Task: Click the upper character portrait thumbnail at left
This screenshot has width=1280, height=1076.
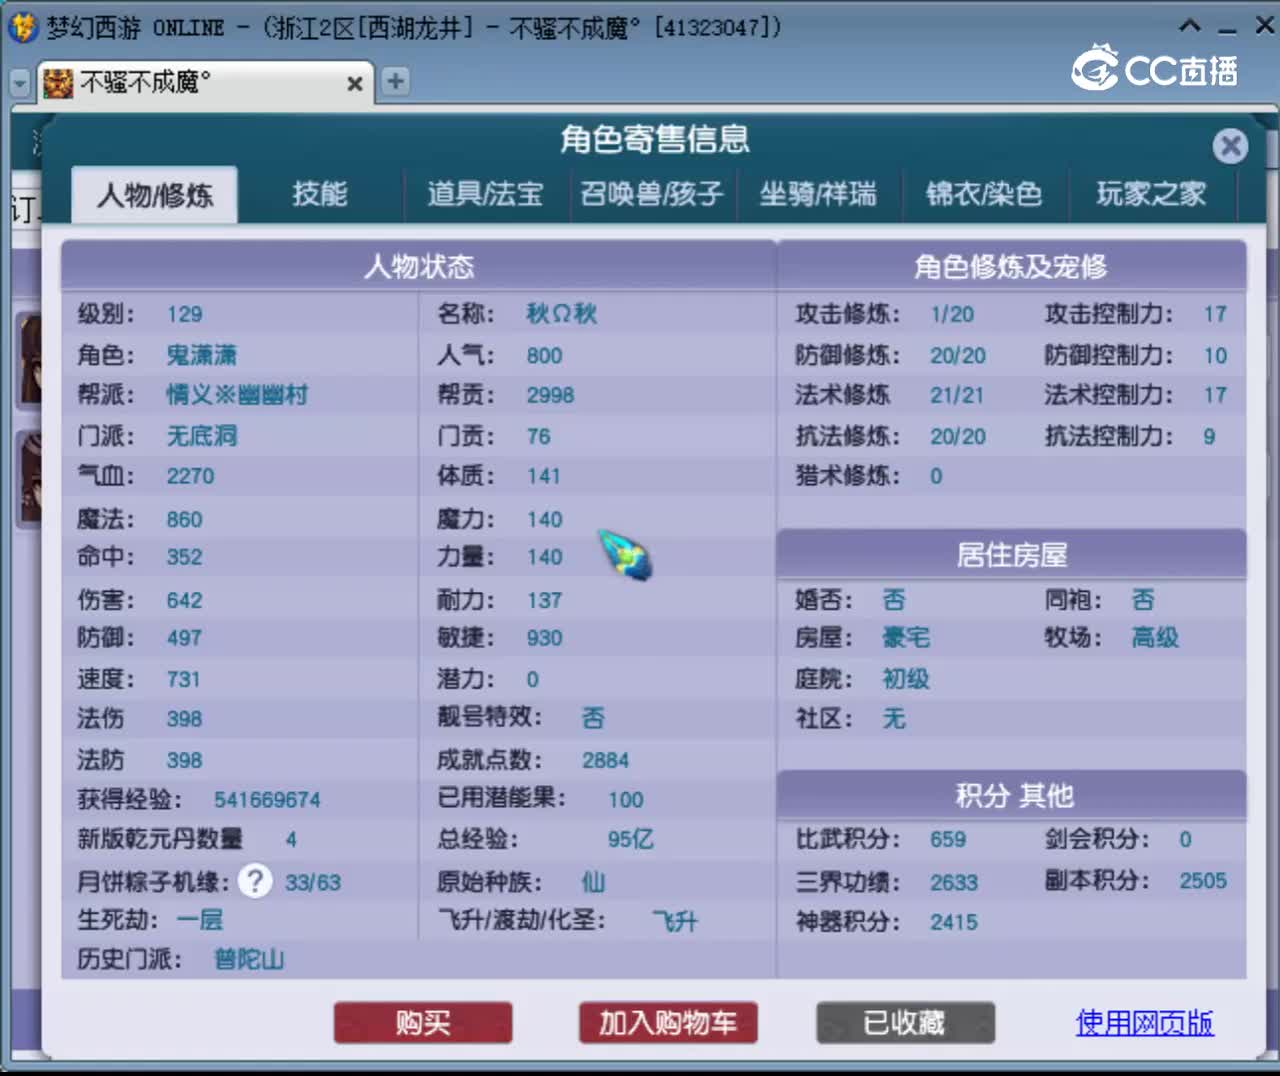Action: (30, 360)
